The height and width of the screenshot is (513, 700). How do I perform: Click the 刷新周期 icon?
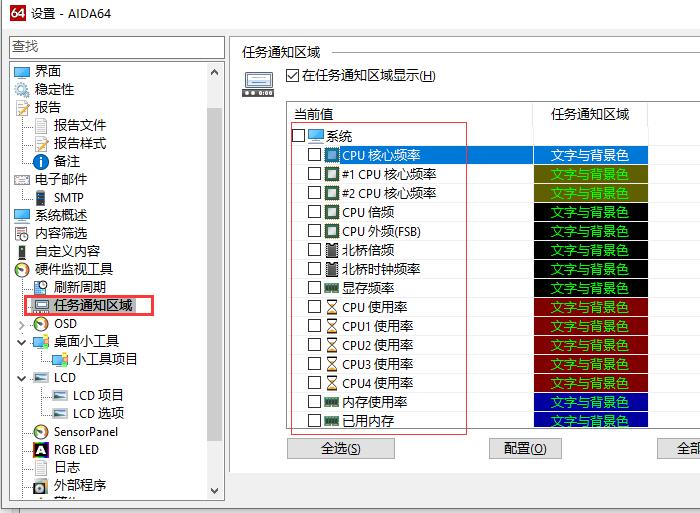pyautogui.click(x=41, y=288)
